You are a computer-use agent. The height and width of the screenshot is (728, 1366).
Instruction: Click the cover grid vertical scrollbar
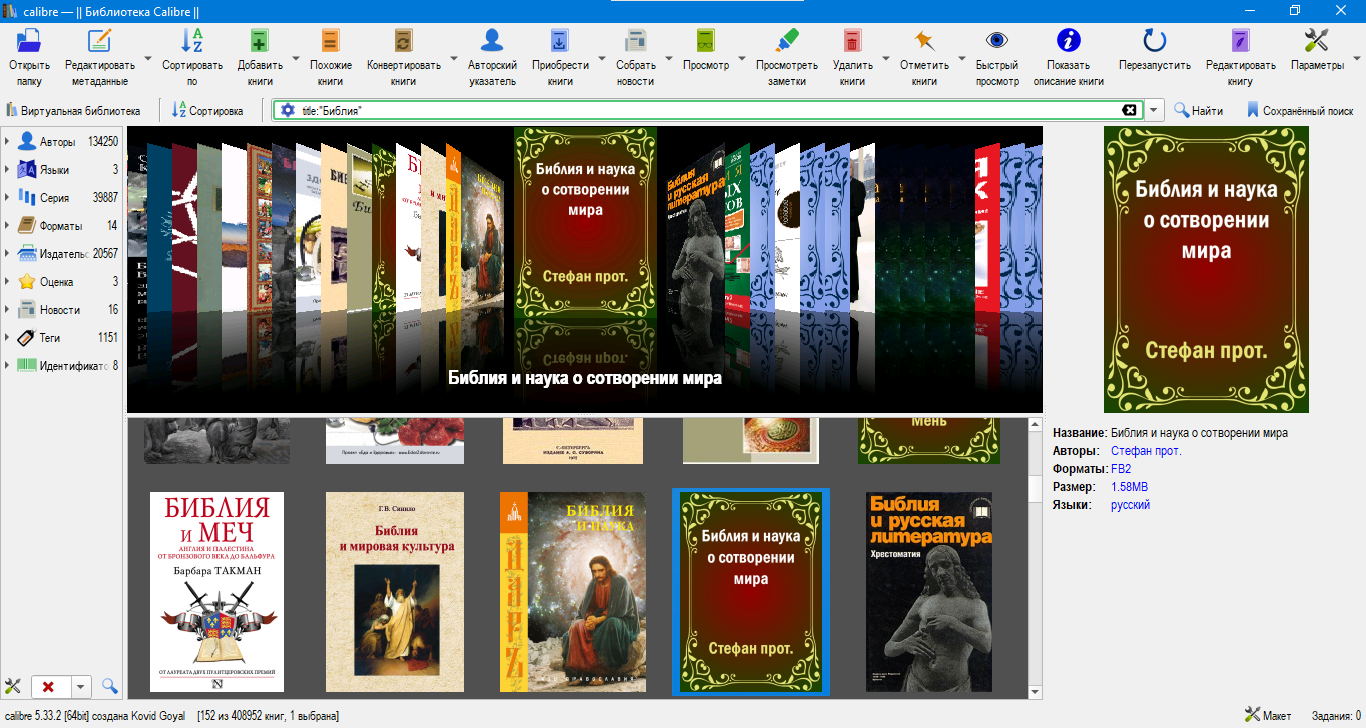tap(1035, 558)
